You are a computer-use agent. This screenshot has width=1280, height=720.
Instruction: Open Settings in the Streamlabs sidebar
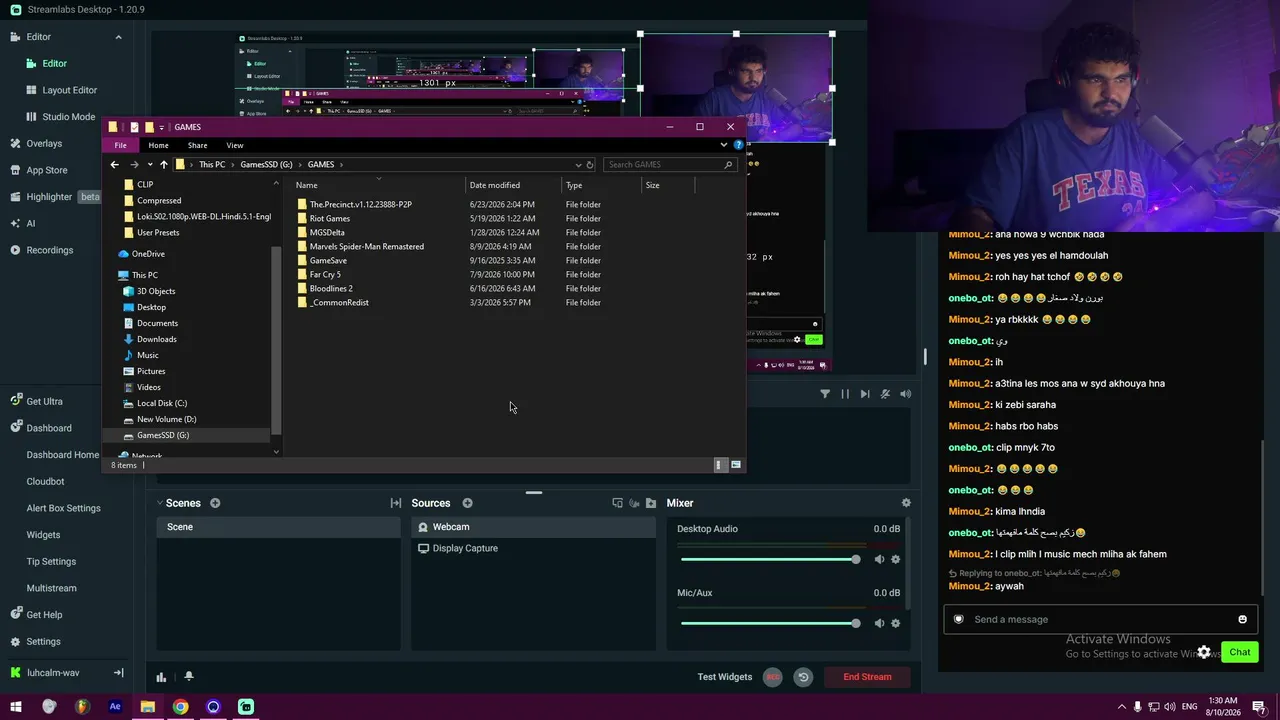(x=43, y=641)
